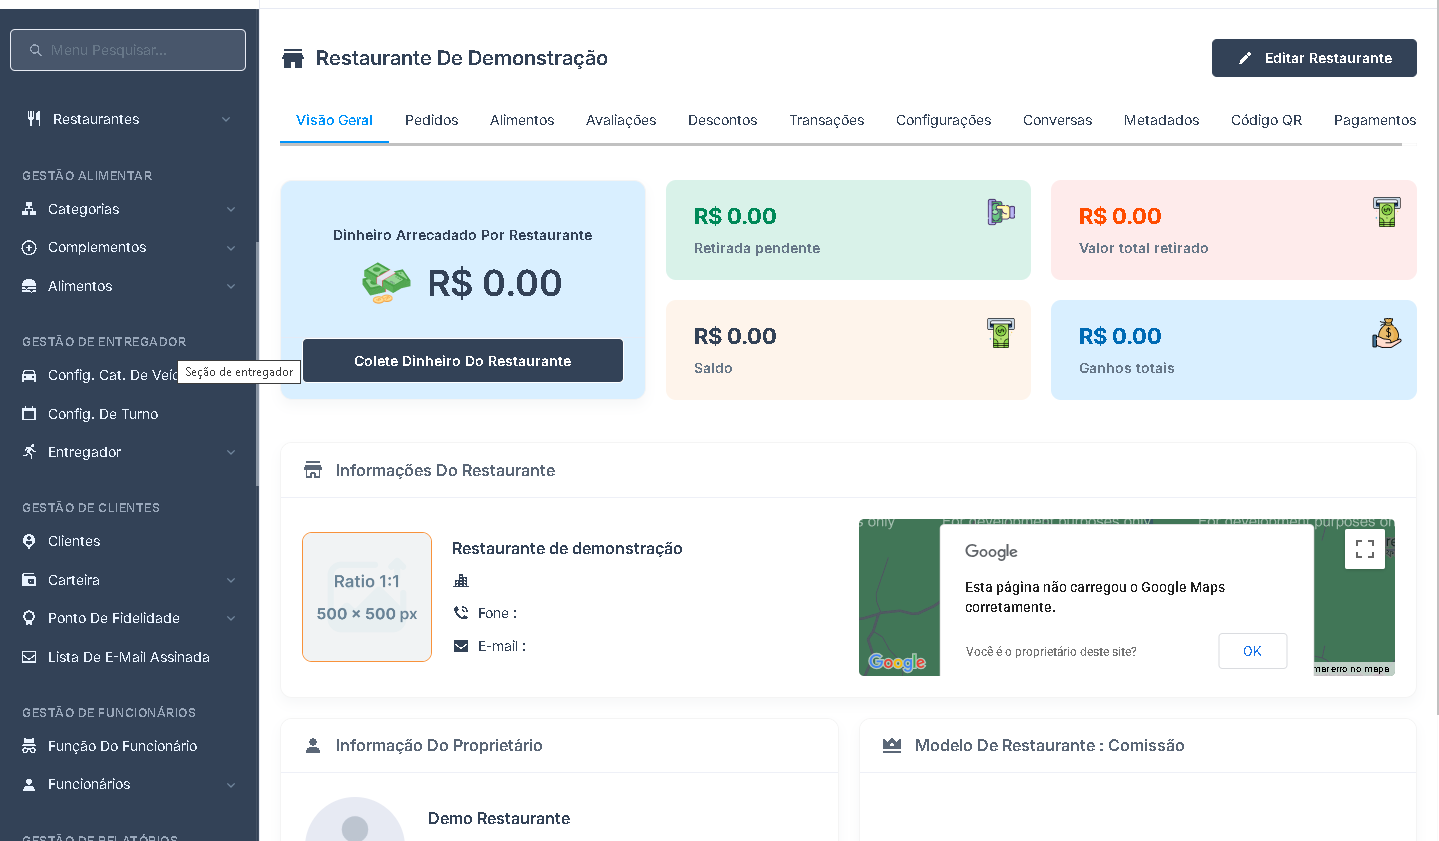This screenshot has height=841, width=1439.
Task: Expand the Restaurantes sidebar menu
Action: click(226, 119)
